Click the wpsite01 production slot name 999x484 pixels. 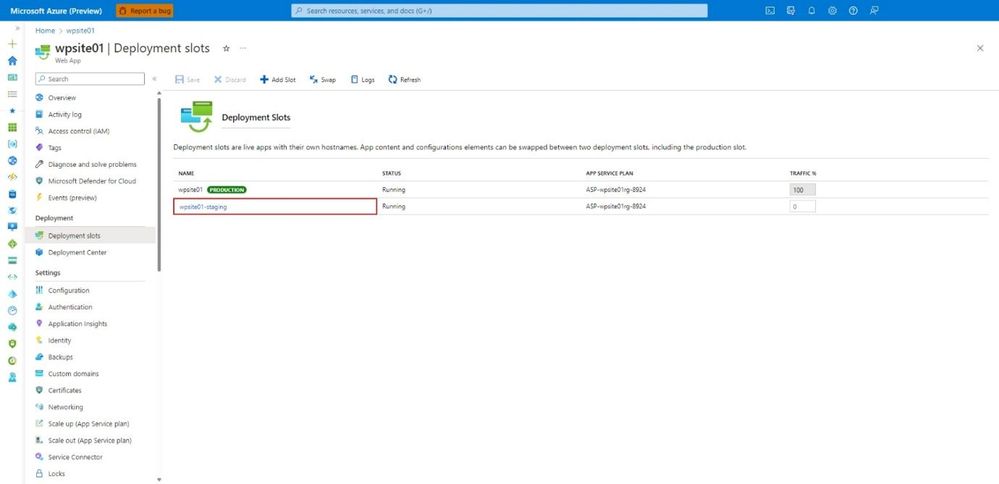[190, 190]
